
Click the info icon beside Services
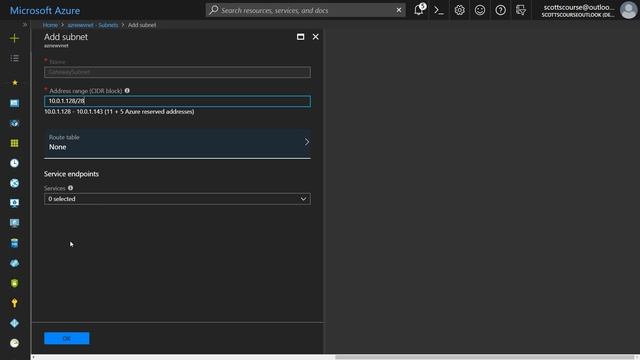click(x=71, y=188)
